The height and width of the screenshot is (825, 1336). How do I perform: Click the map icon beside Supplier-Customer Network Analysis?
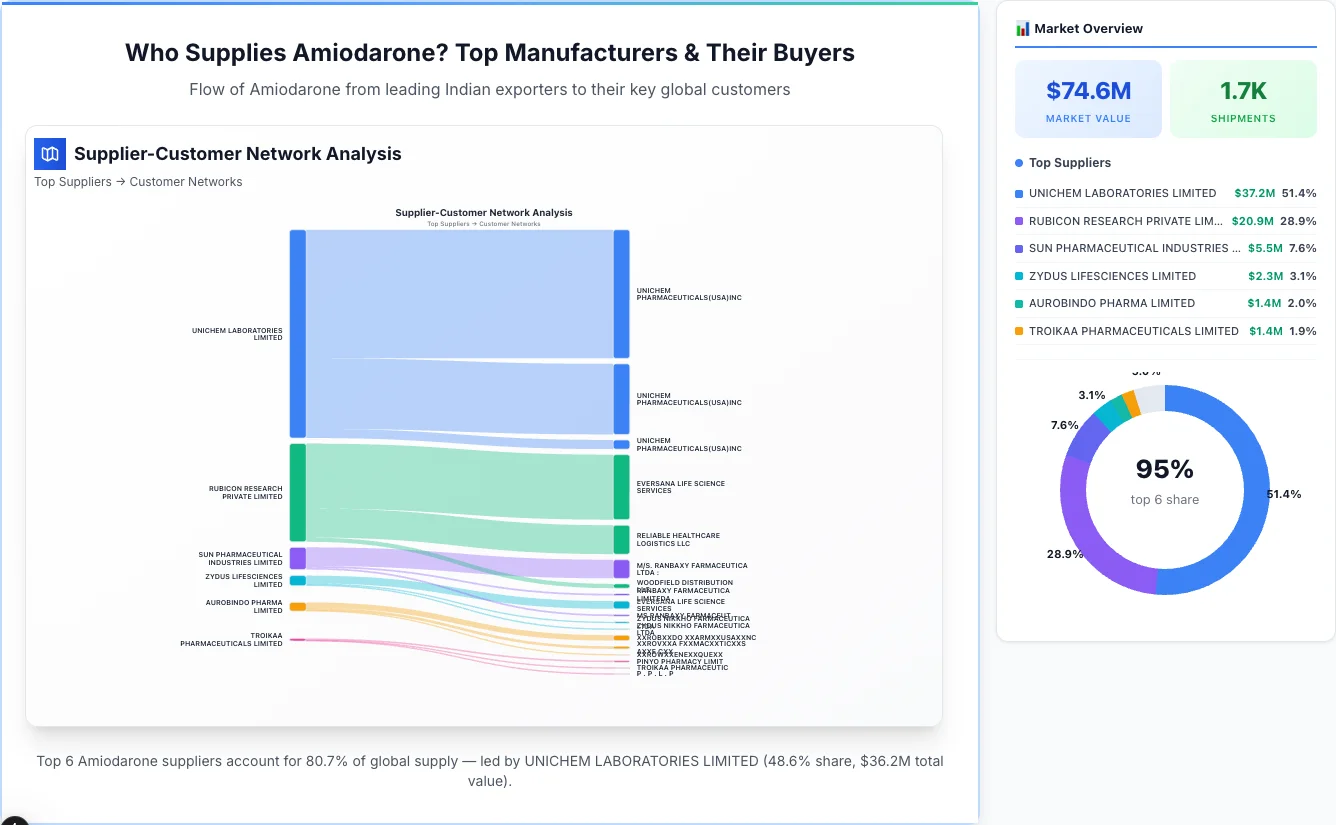point(49,154)
